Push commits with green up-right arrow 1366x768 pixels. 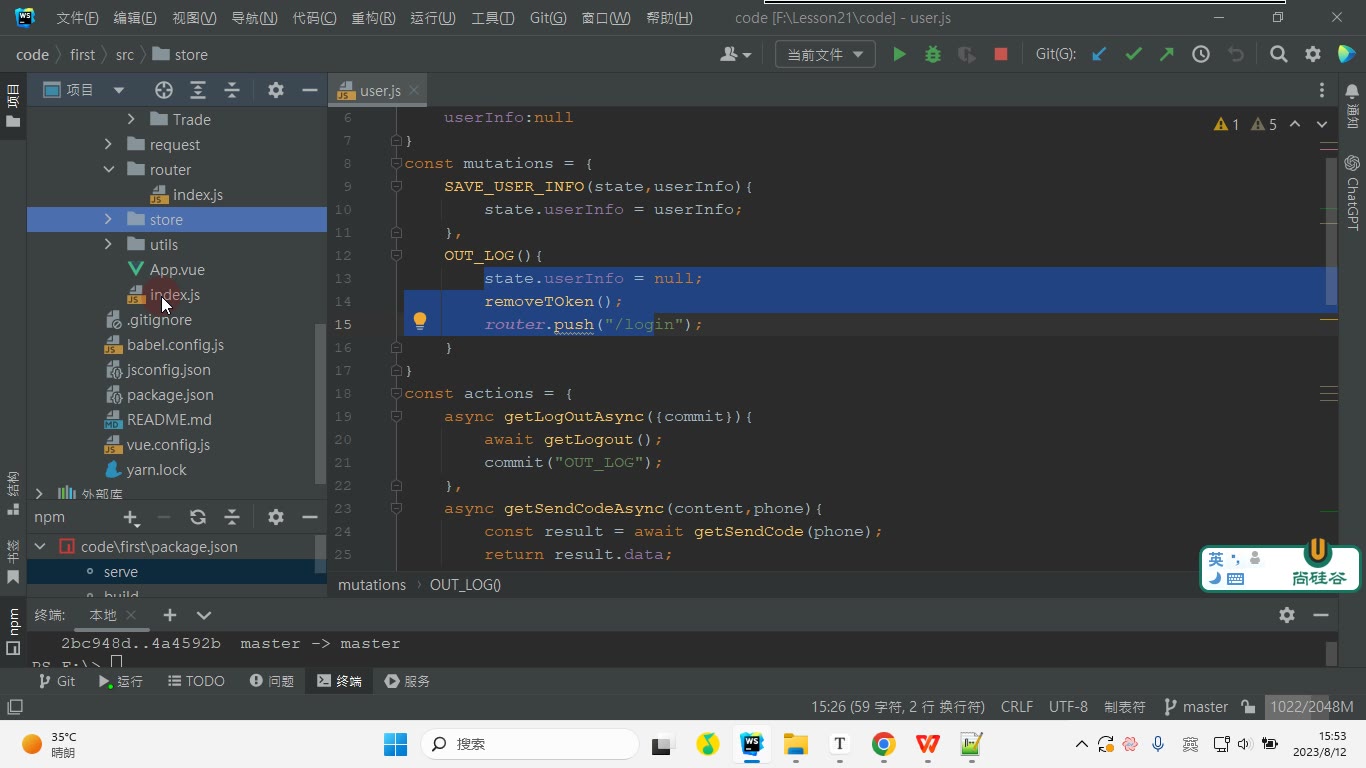1166,55
